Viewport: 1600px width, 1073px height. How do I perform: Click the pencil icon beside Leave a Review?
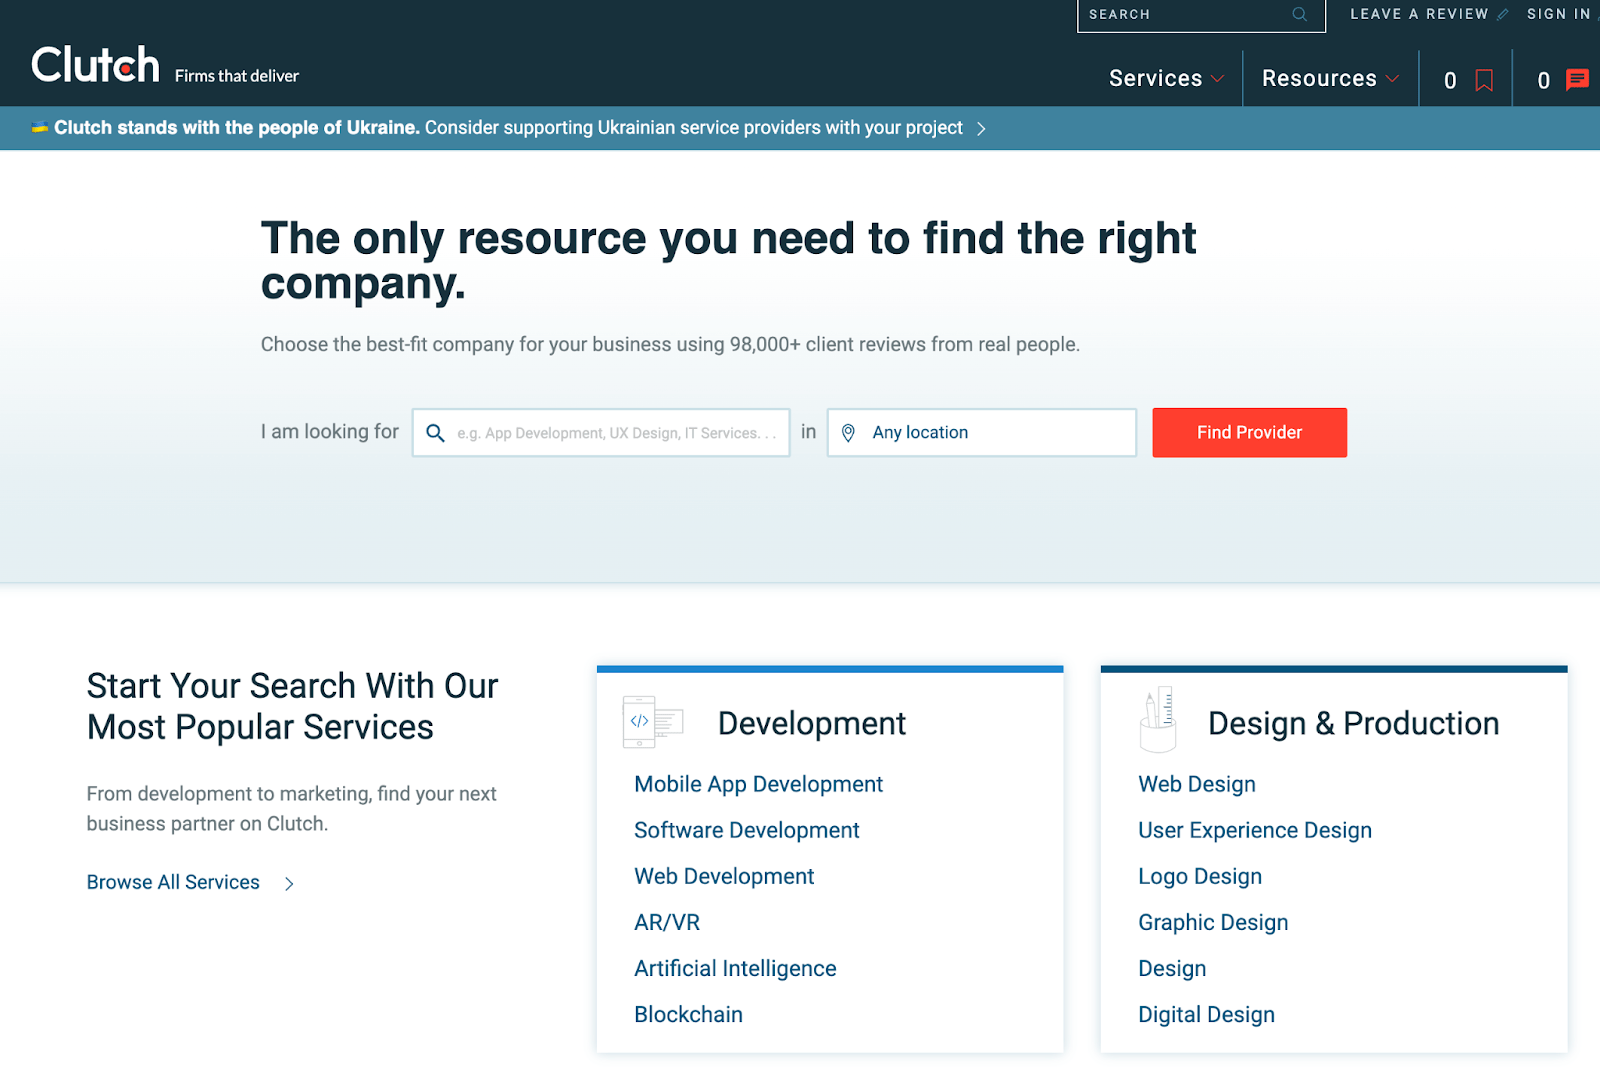[1502, 14]
